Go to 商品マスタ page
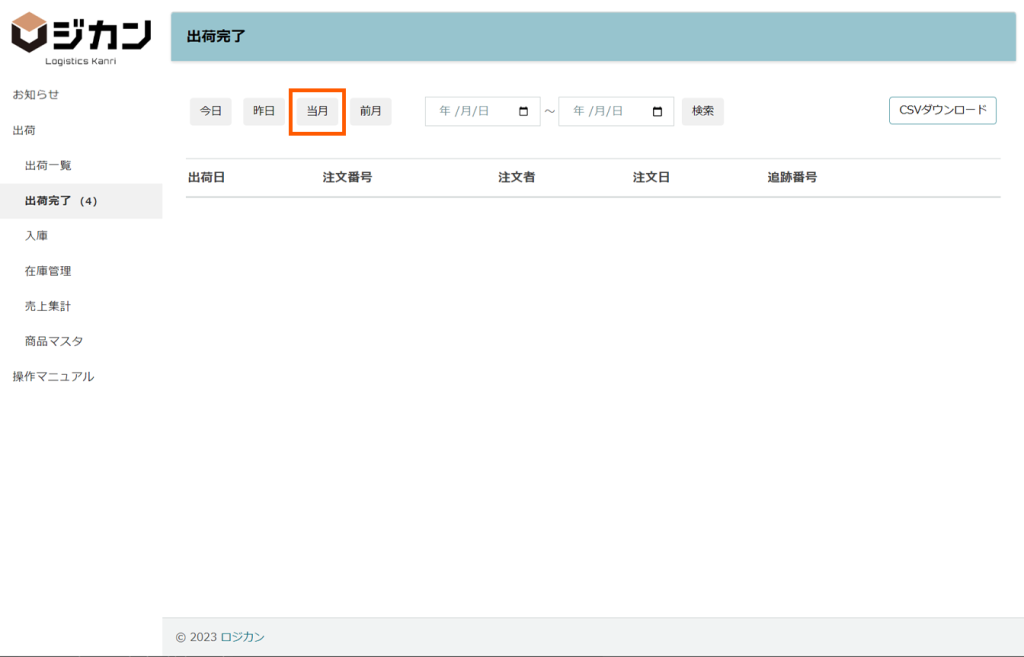The image size is (1024, 657). 54,341
